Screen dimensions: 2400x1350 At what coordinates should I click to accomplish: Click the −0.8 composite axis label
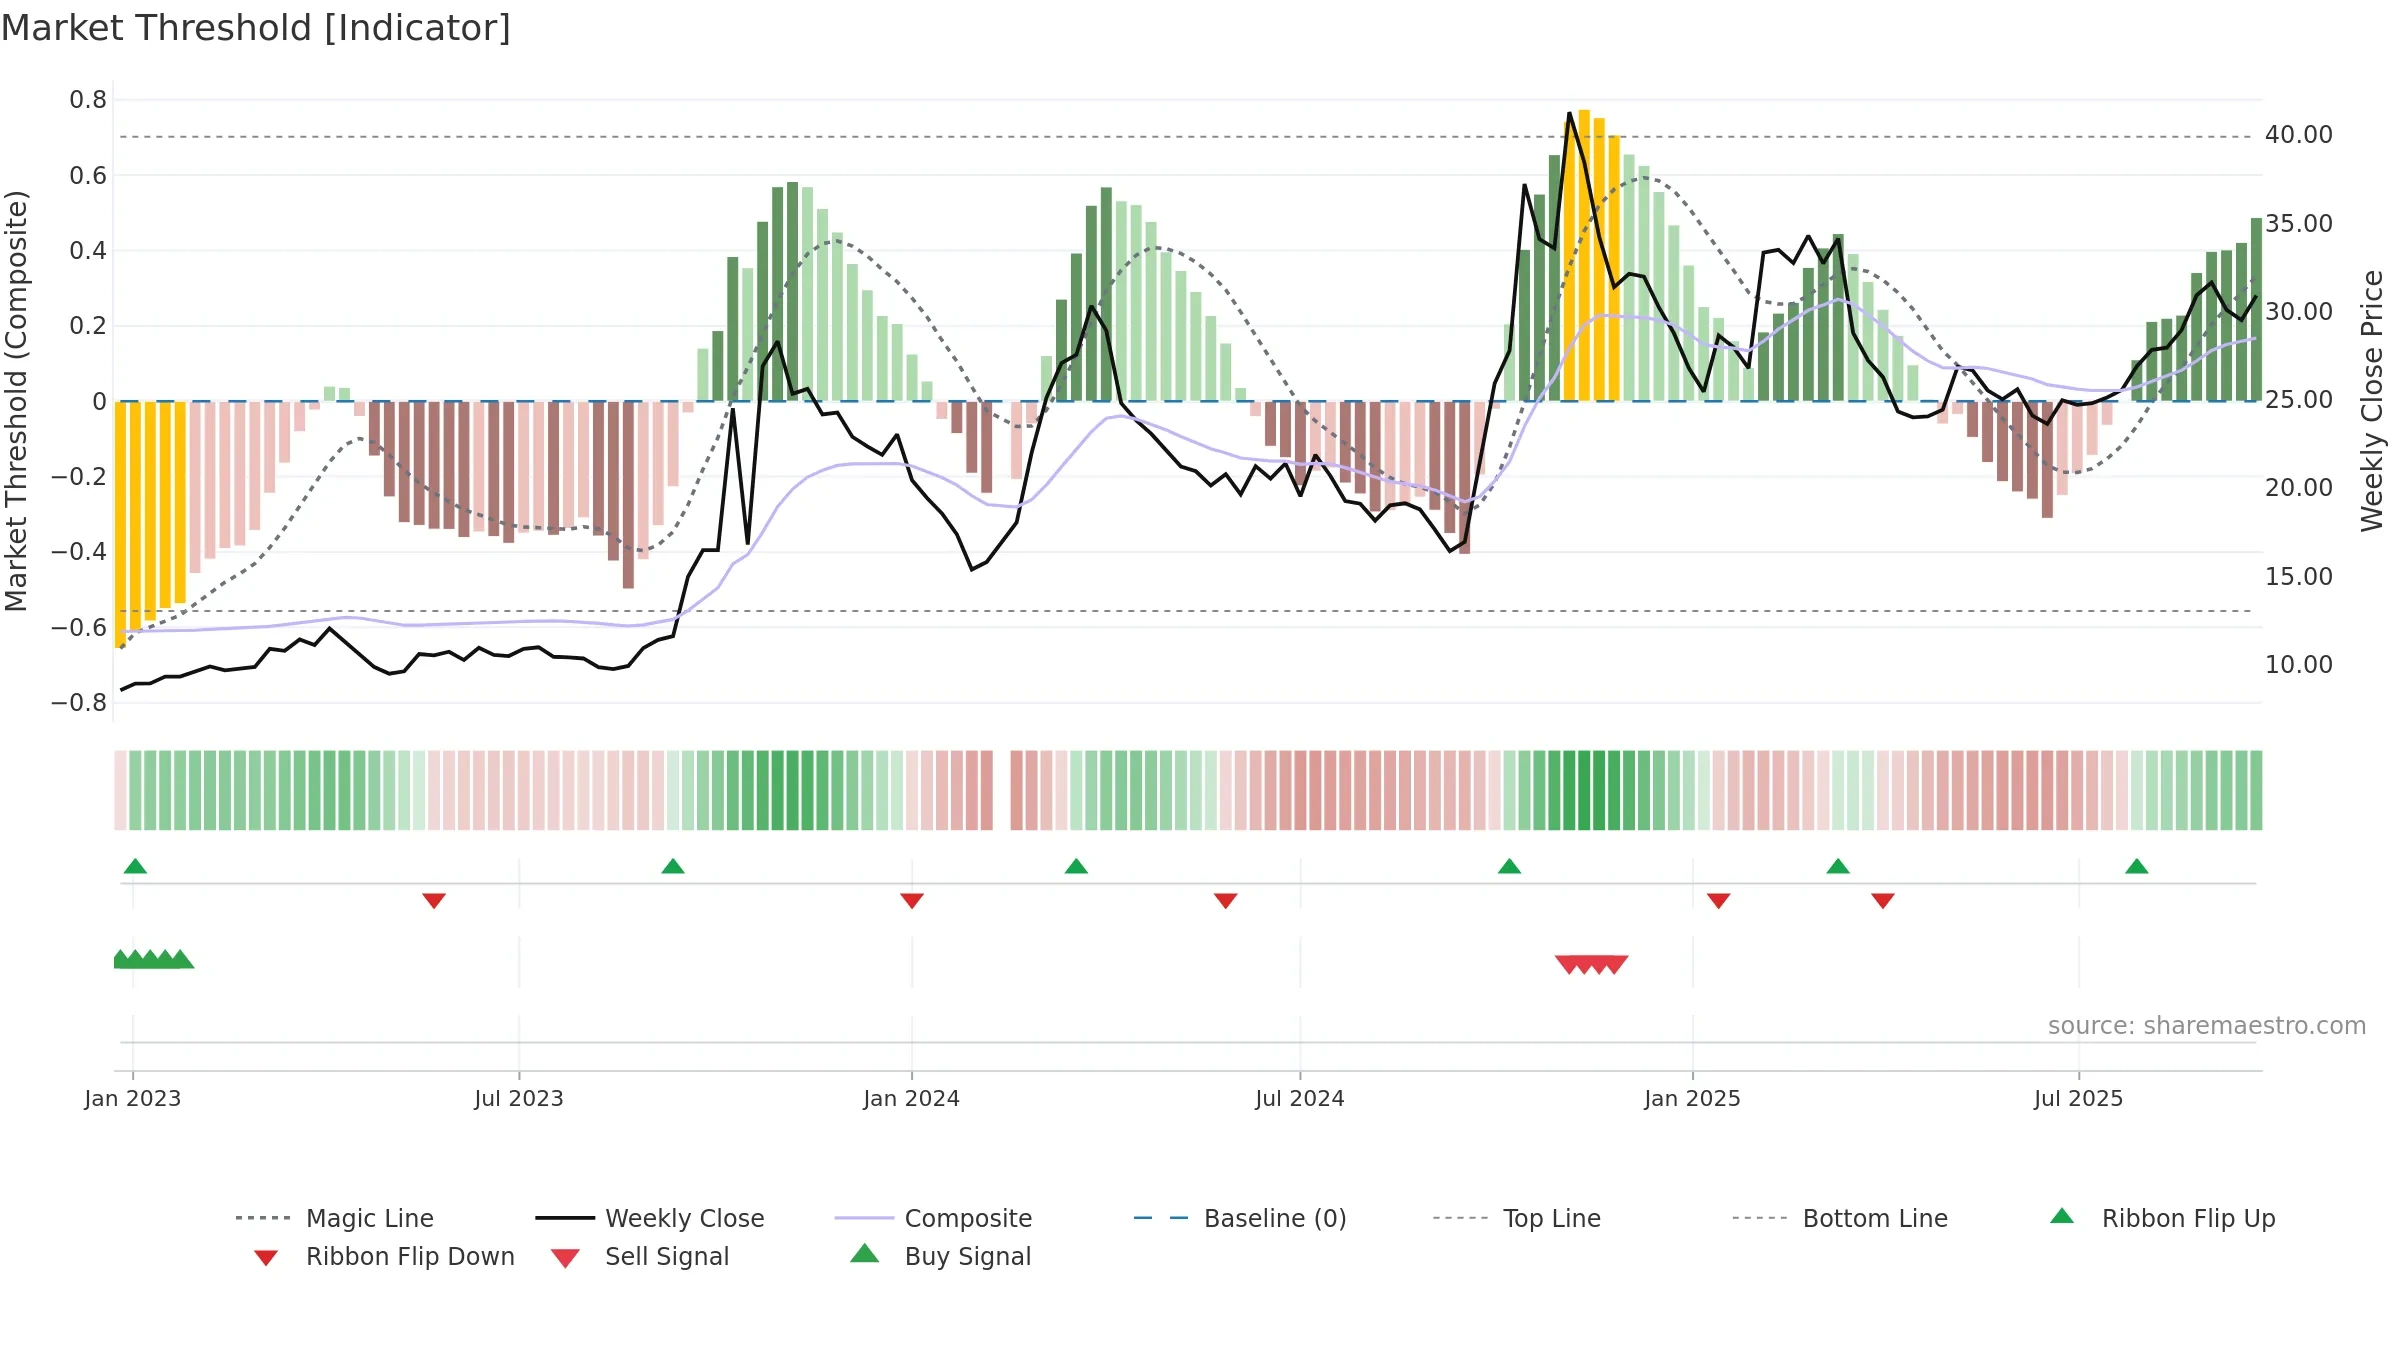tap(79, 703)
